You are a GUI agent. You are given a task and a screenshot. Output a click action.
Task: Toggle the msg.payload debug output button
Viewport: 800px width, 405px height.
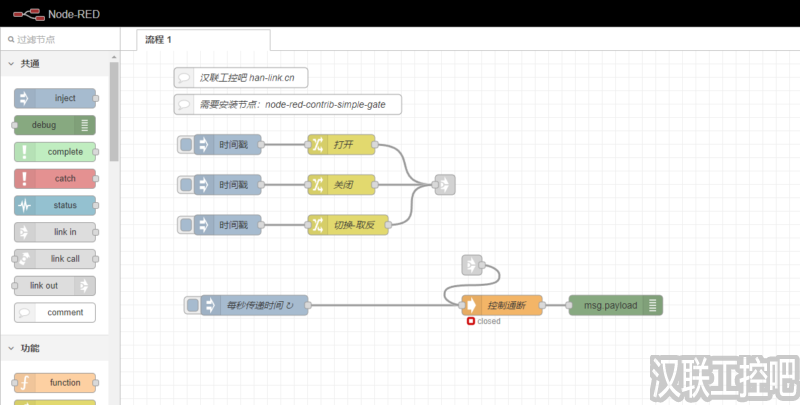coord(654,306)
